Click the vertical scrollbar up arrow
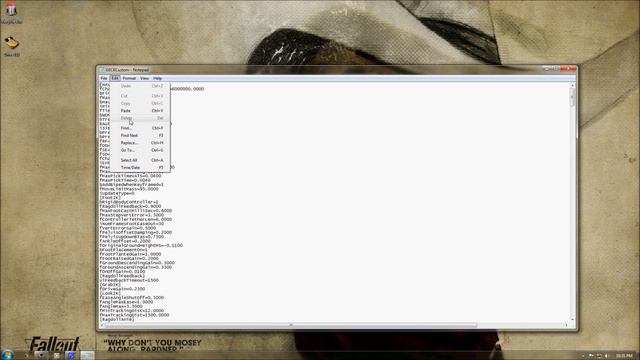This screenshot has width=640, height=360. [x=572, y=86]
